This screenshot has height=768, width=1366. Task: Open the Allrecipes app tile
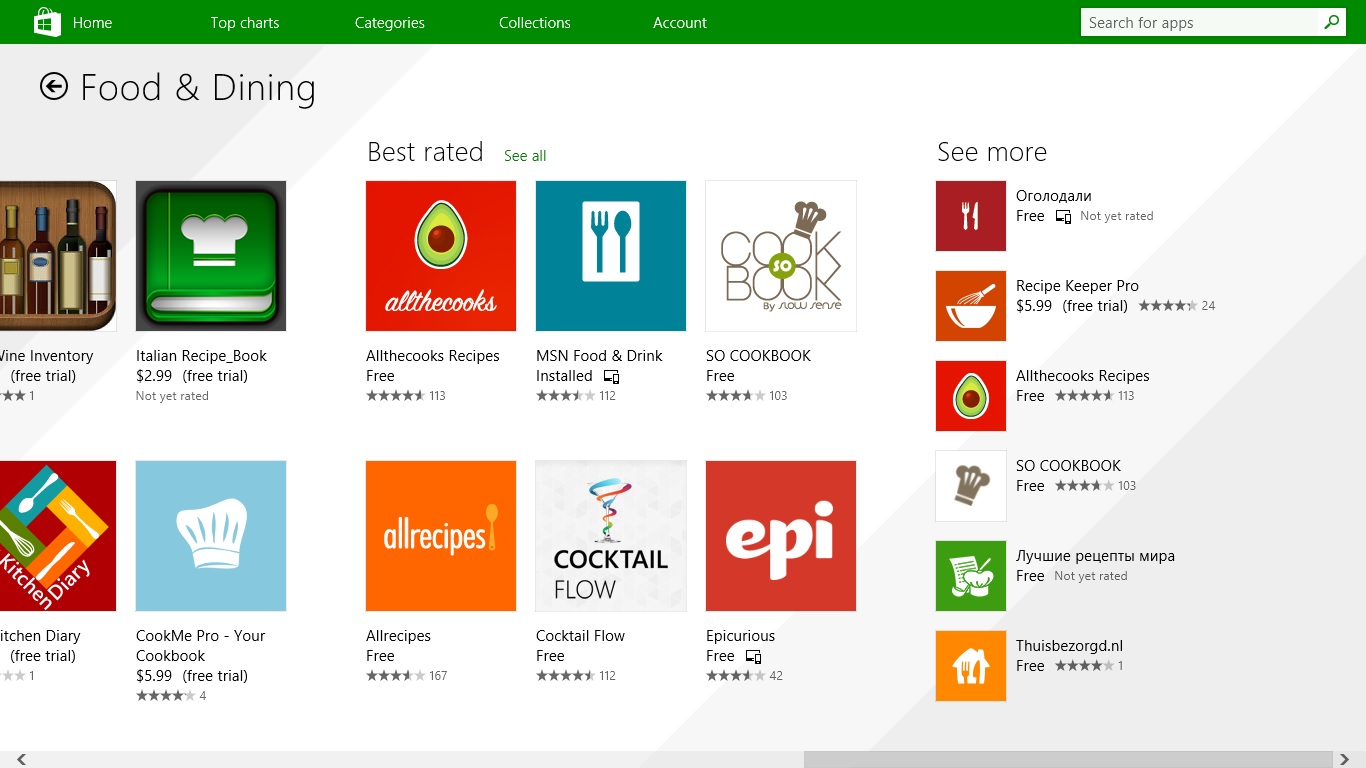tap(441, 536)
